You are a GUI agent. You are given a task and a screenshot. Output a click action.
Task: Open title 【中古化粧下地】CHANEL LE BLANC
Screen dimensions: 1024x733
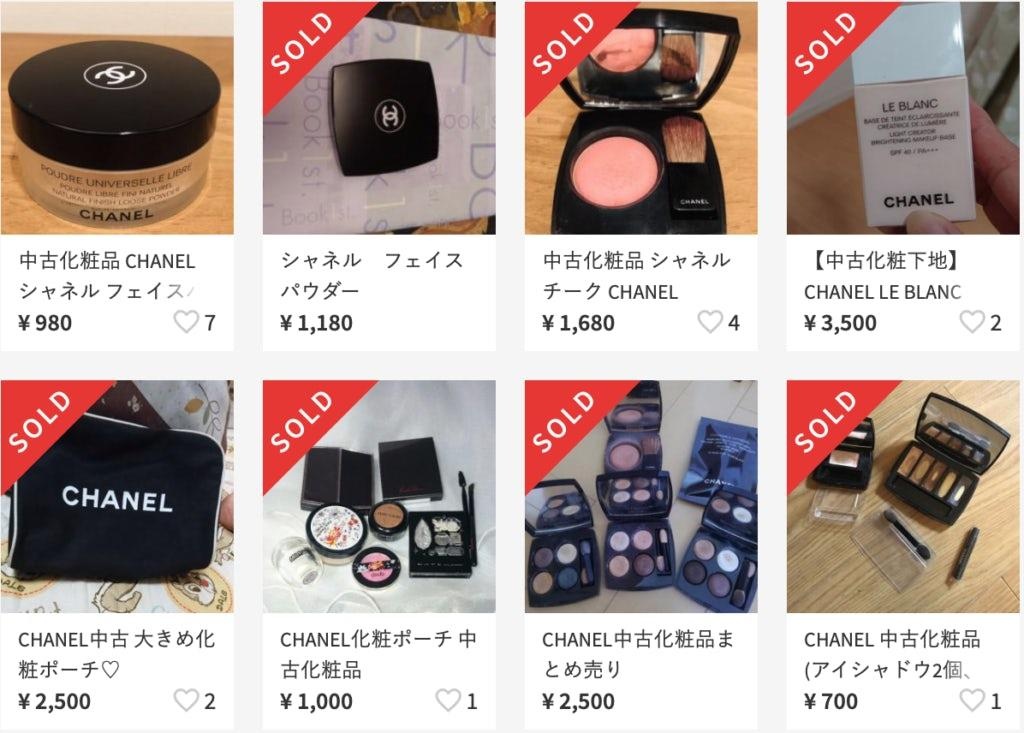coord(883,275)
